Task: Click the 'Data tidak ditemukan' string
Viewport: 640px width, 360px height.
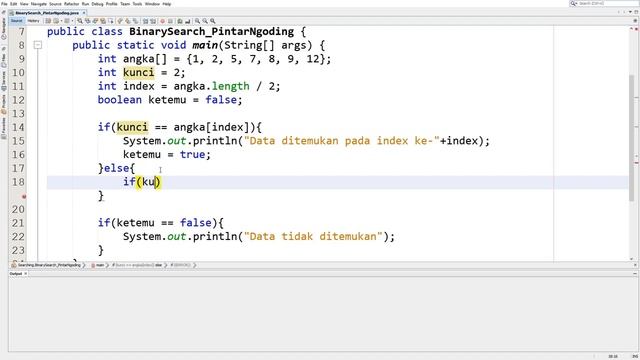Action: [313, 237]
